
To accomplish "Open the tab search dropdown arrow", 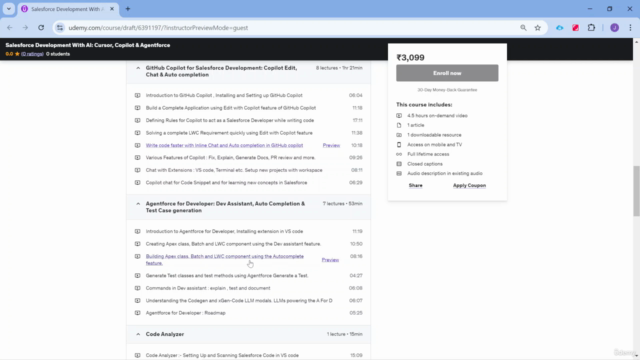I will tap(9, 9).
